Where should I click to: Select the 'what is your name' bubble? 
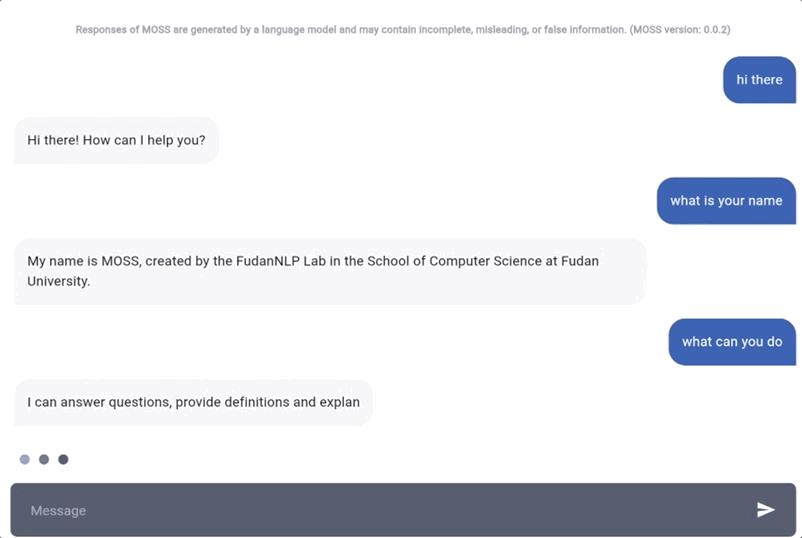click(726, 200)
